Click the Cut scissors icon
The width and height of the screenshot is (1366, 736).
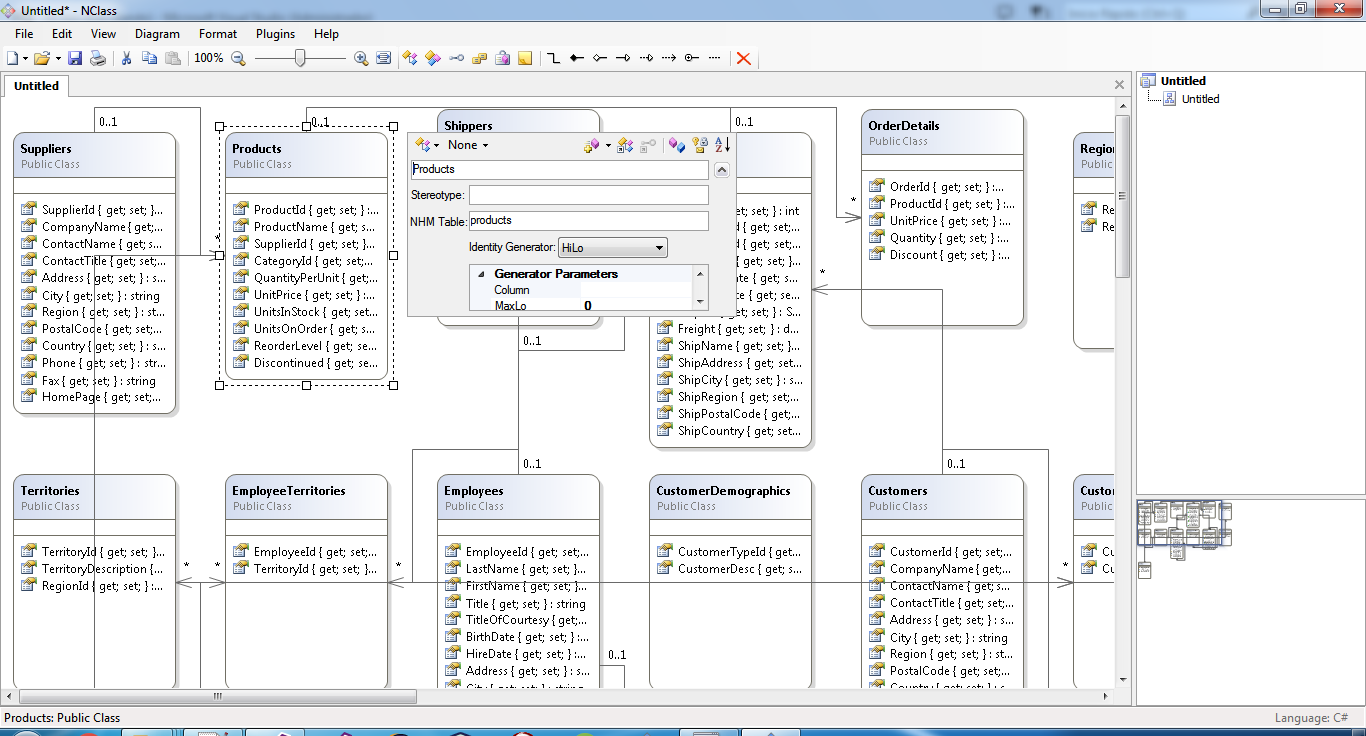click(127, 58)
